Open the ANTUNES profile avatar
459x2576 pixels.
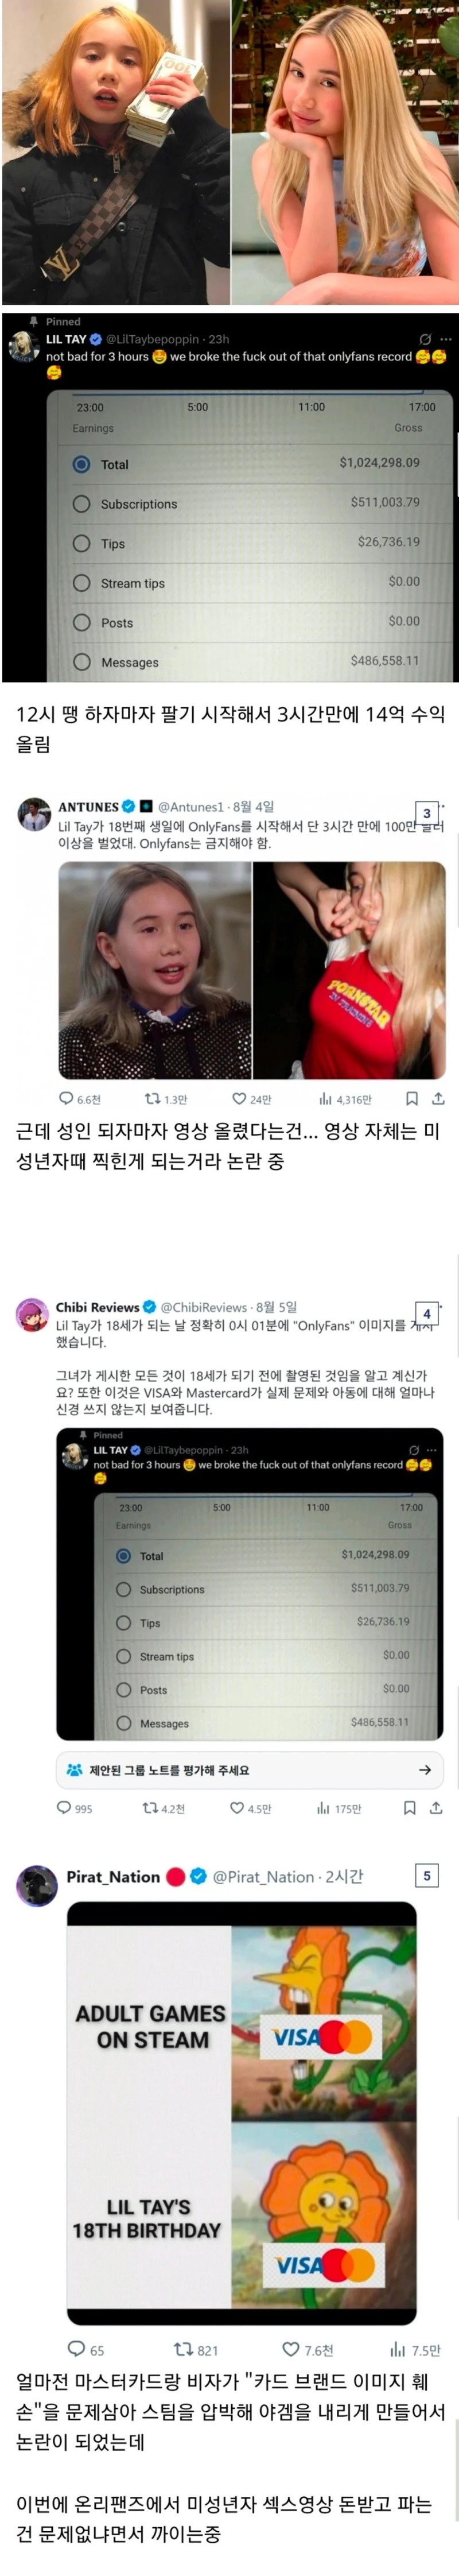(x=35, y=814)
